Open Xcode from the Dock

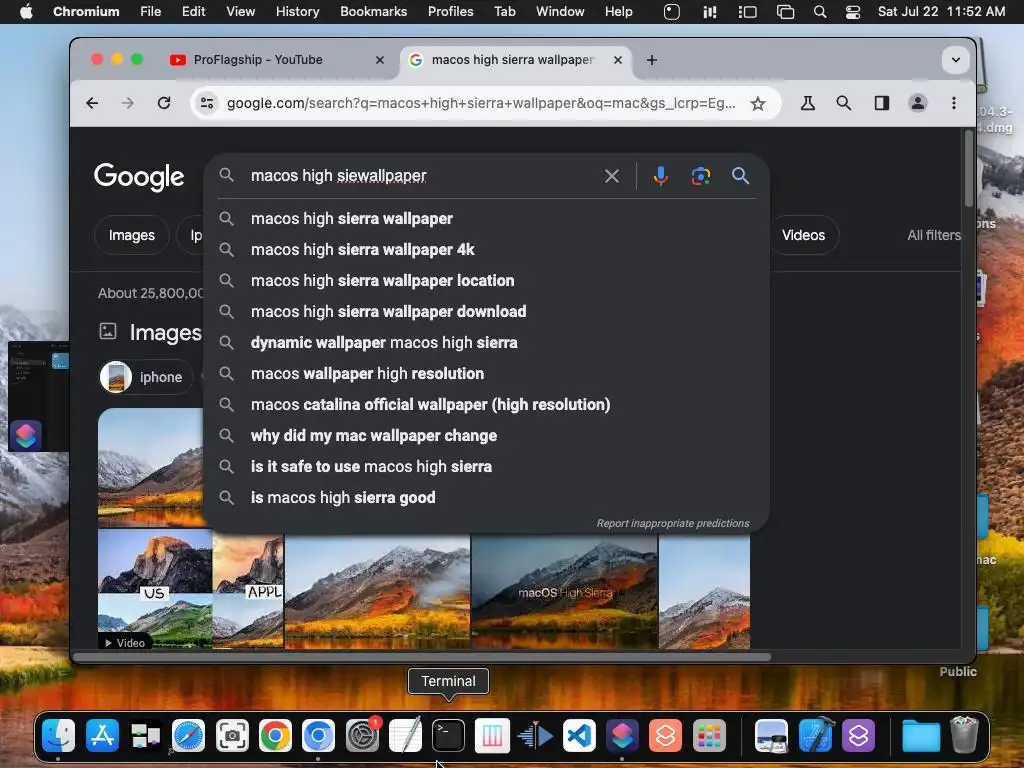click(x=815, y=736)
